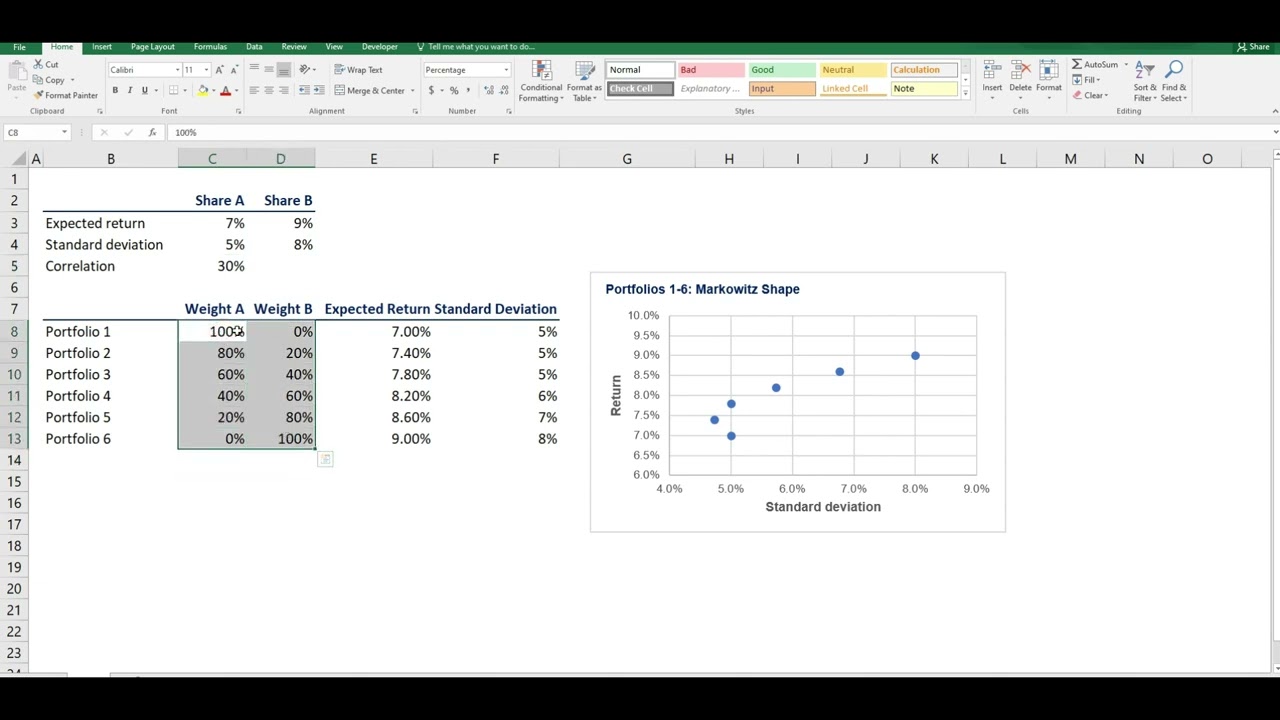Switch to the Developer tab
This screenshot has height=720, width=1280.
tap(379, 47)
